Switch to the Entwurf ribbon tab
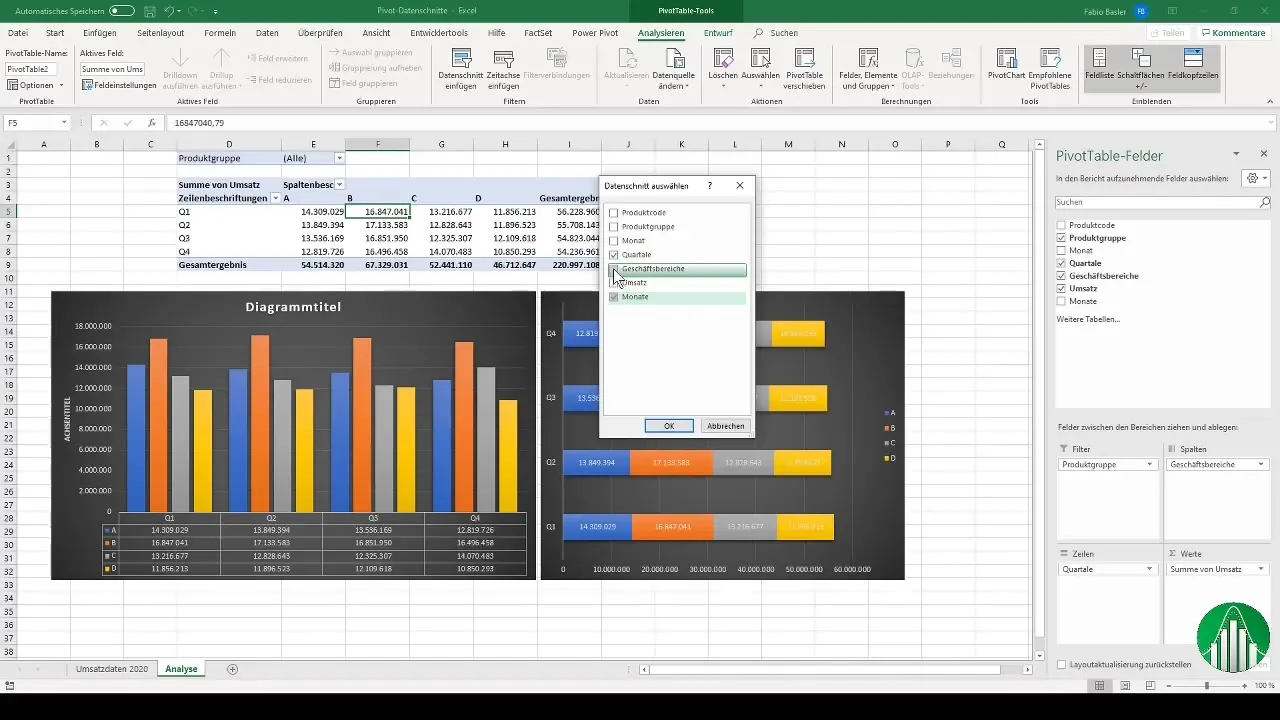This screenshot has height=720, width=1280. (x=718, y=33)
